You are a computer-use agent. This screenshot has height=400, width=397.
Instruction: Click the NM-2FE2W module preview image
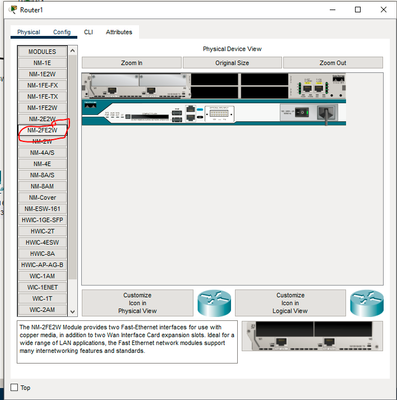pyautogui.click(x=312, y=336)
